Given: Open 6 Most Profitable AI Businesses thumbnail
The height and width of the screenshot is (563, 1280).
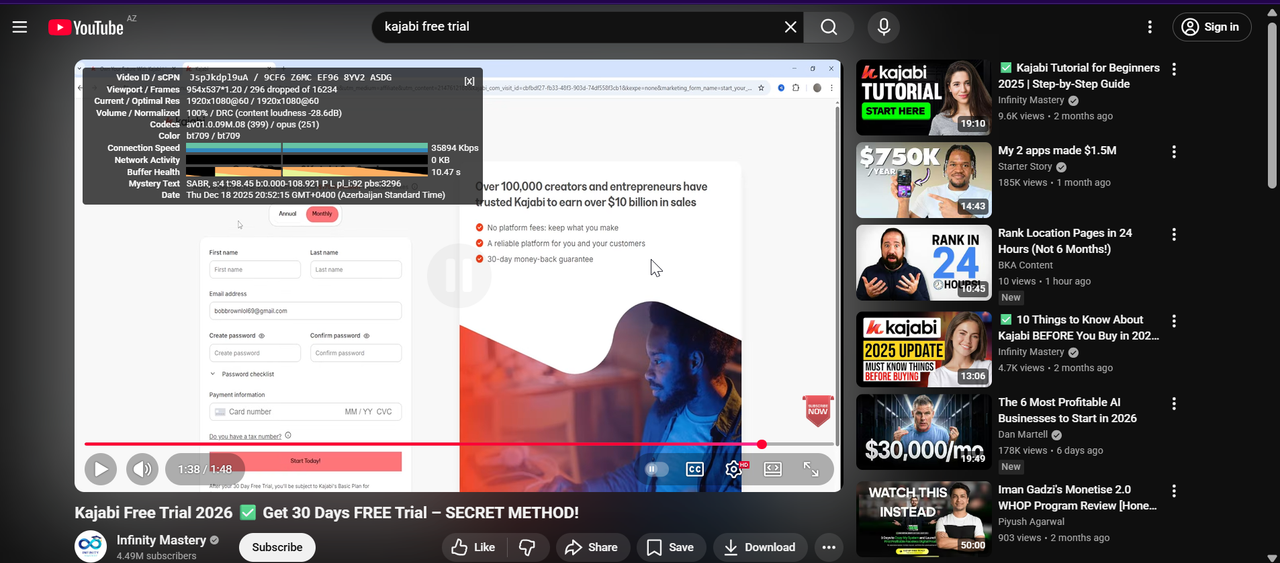Looking at the screenshot, I should [x=924, y=432].
